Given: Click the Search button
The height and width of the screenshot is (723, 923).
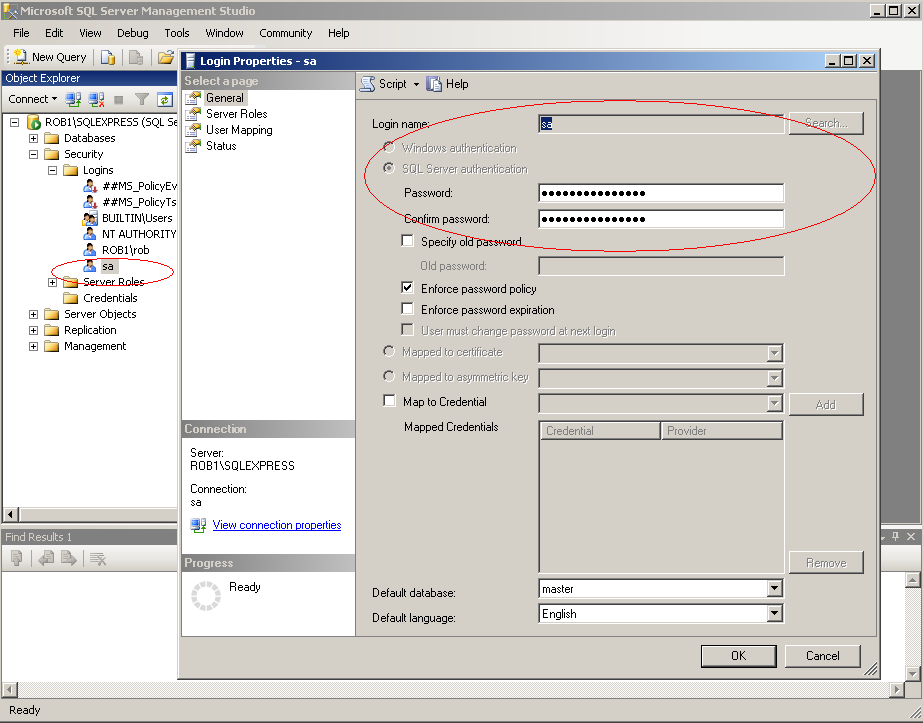Looking at the screenshot, I should (826, 123).
